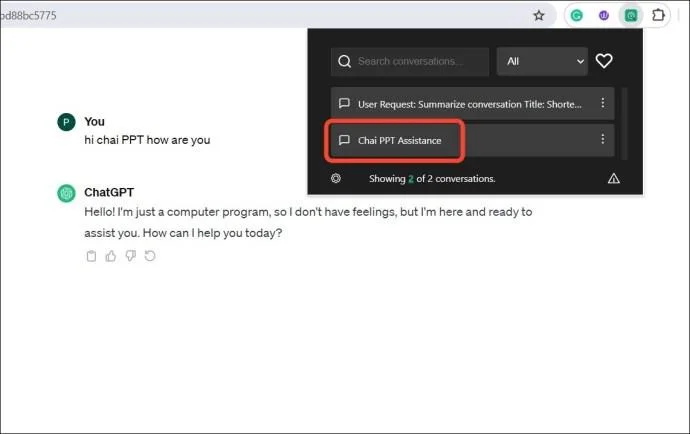Bookmark this page with the star icon
Image resolution: width=690 pixels, height=434 pixels.
point(539,16)
